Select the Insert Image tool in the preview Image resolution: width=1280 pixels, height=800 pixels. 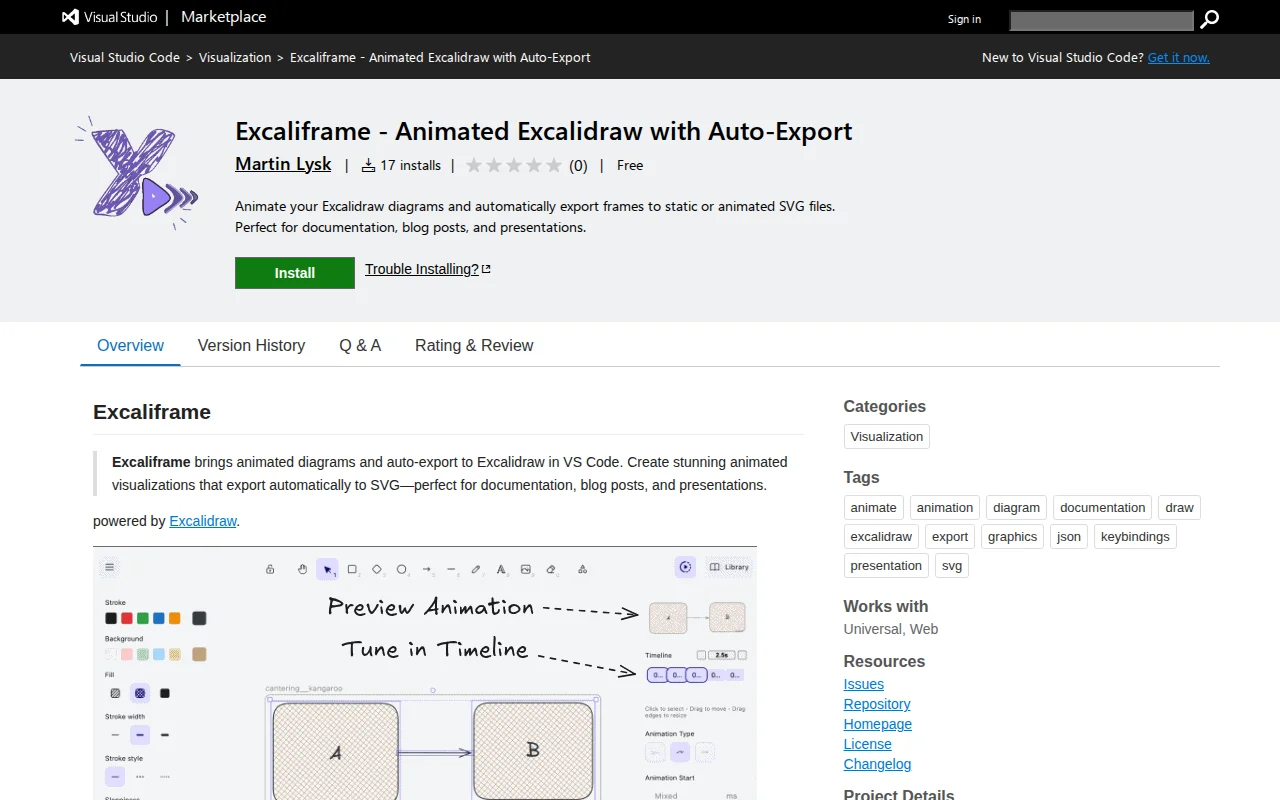(x=526, y=569)
